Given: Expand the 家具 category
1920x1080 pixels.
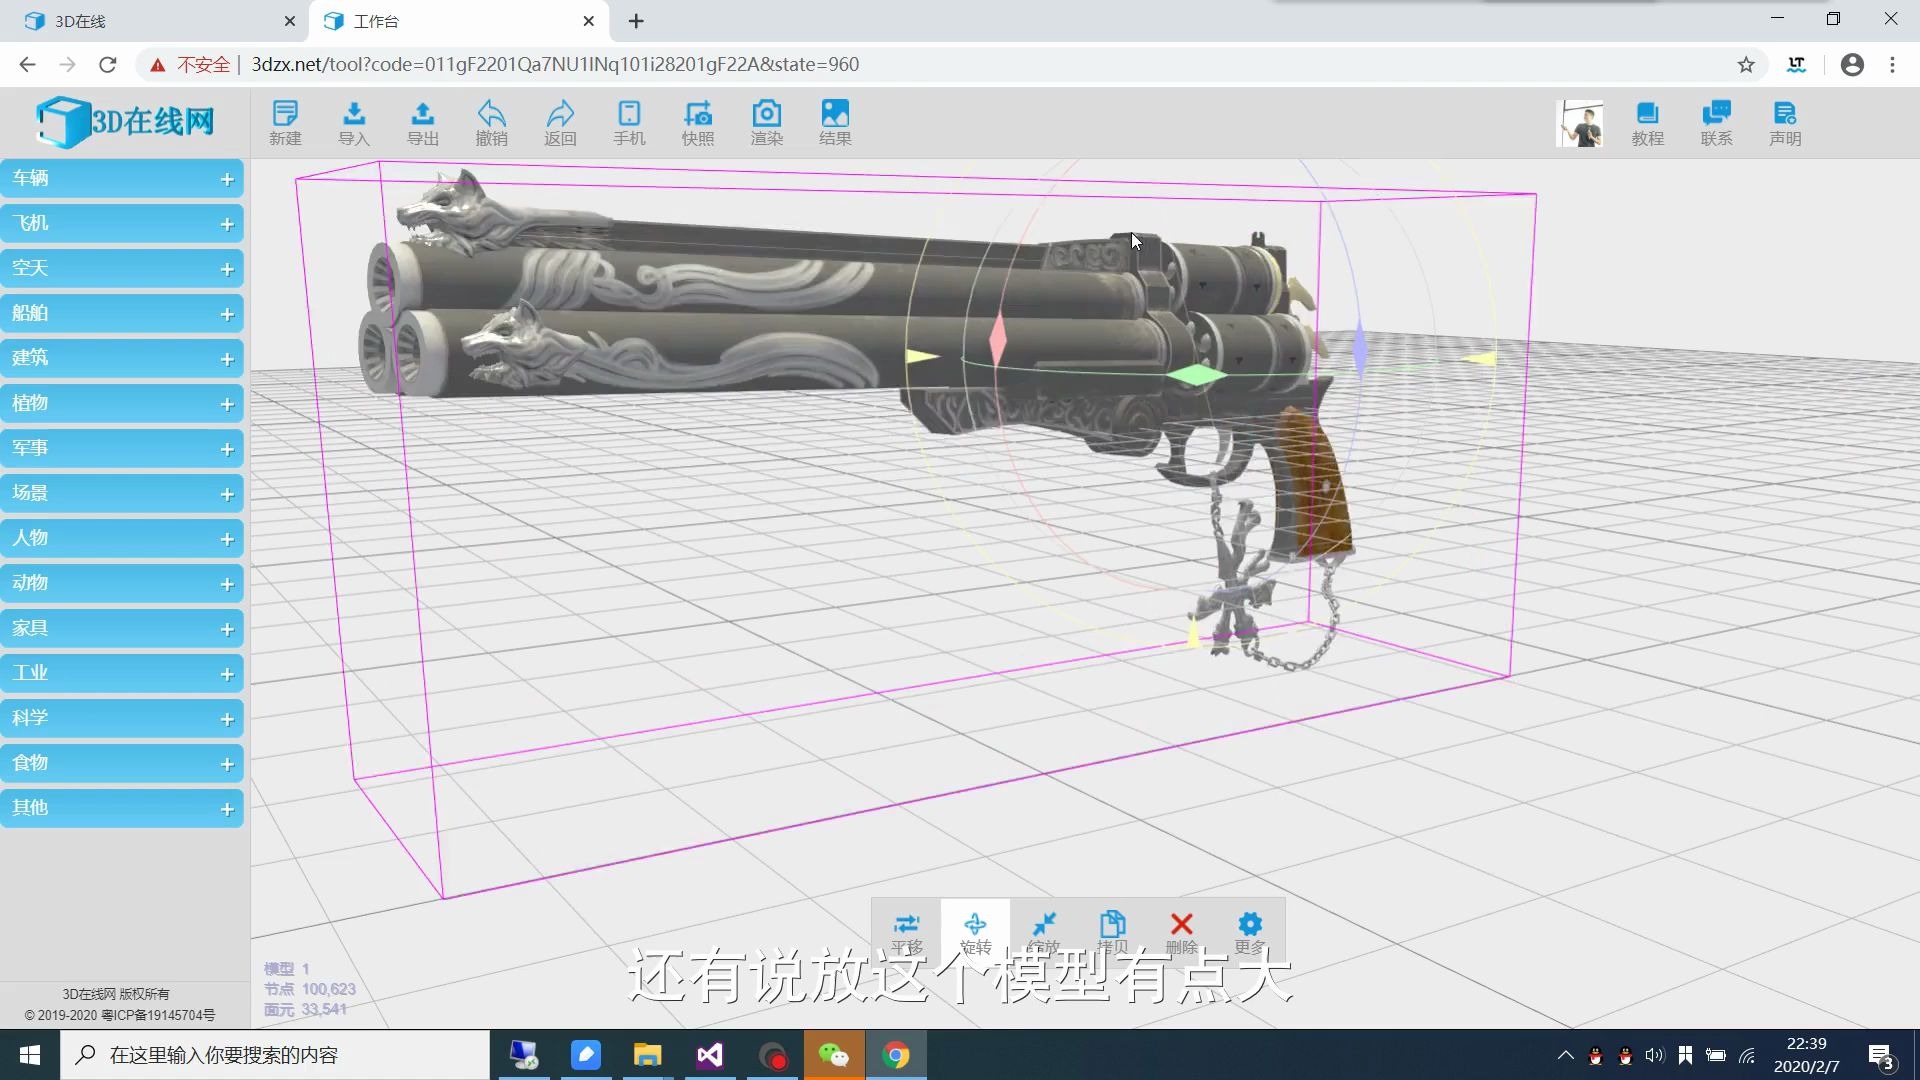Looking at the screenshot, I should pos(122,629).
